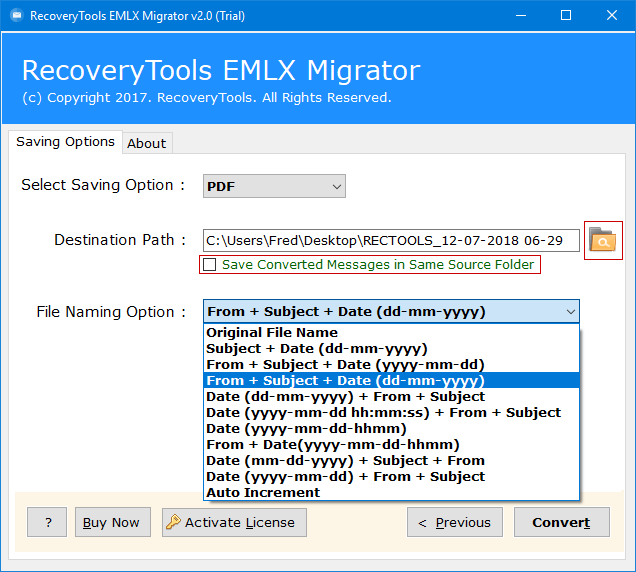This screenshot has height=572, width=636.
Task: Open the Select Saving Option PDF dropdown
Action: (274, 186)
